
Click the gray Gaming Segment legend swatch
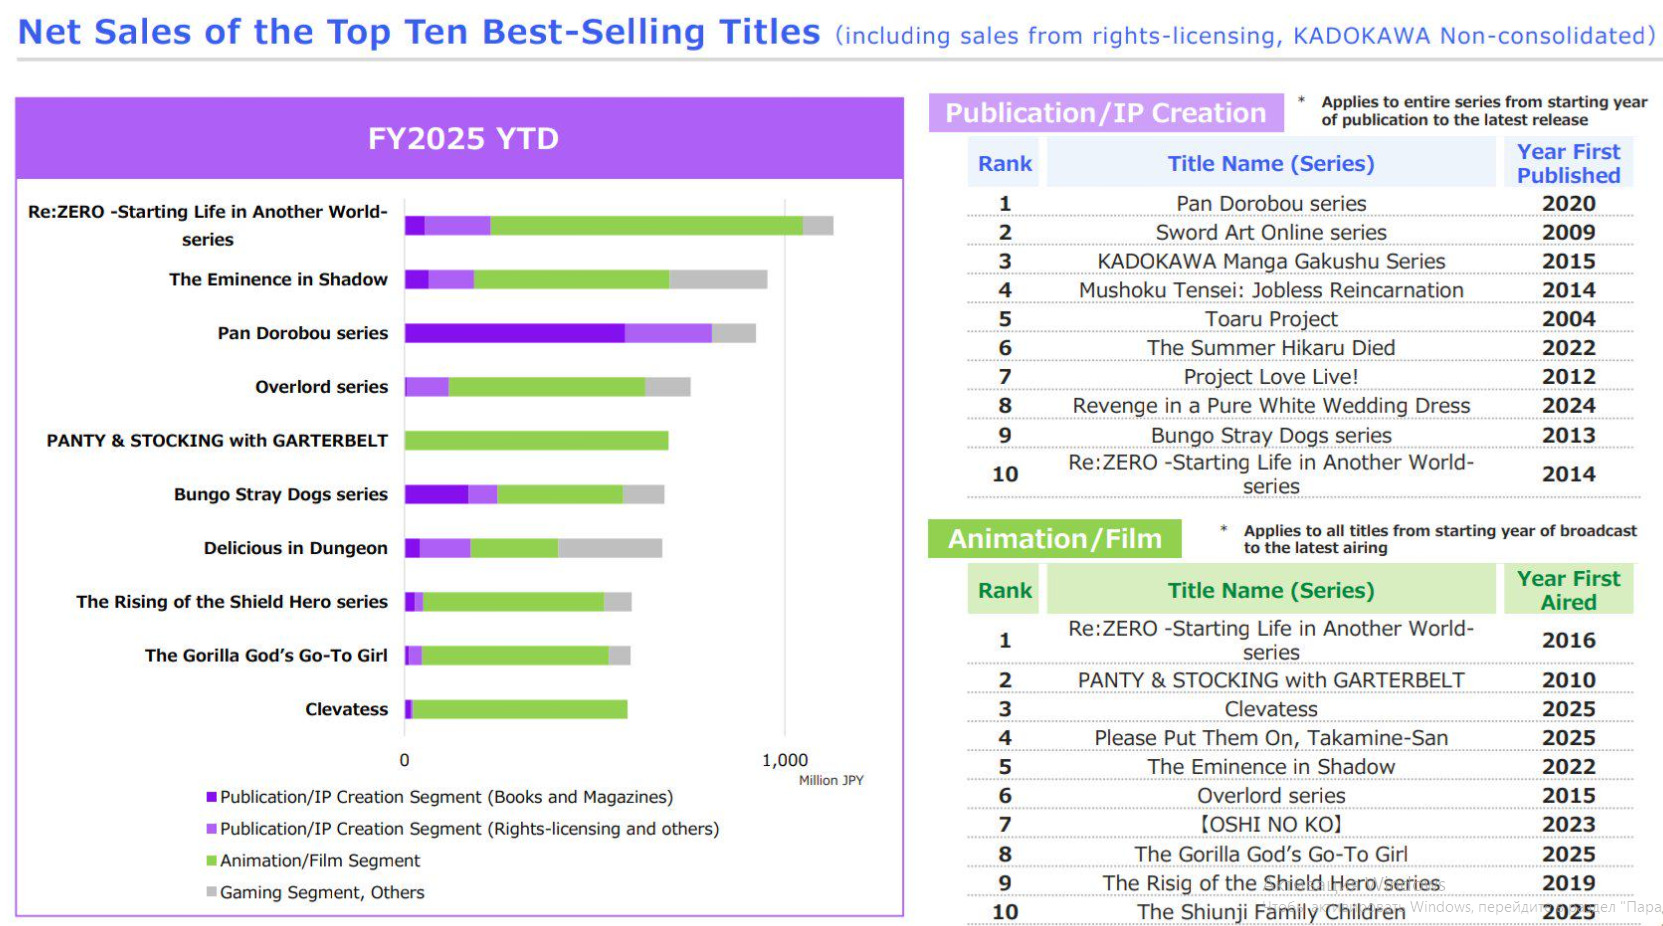[211, 892]
